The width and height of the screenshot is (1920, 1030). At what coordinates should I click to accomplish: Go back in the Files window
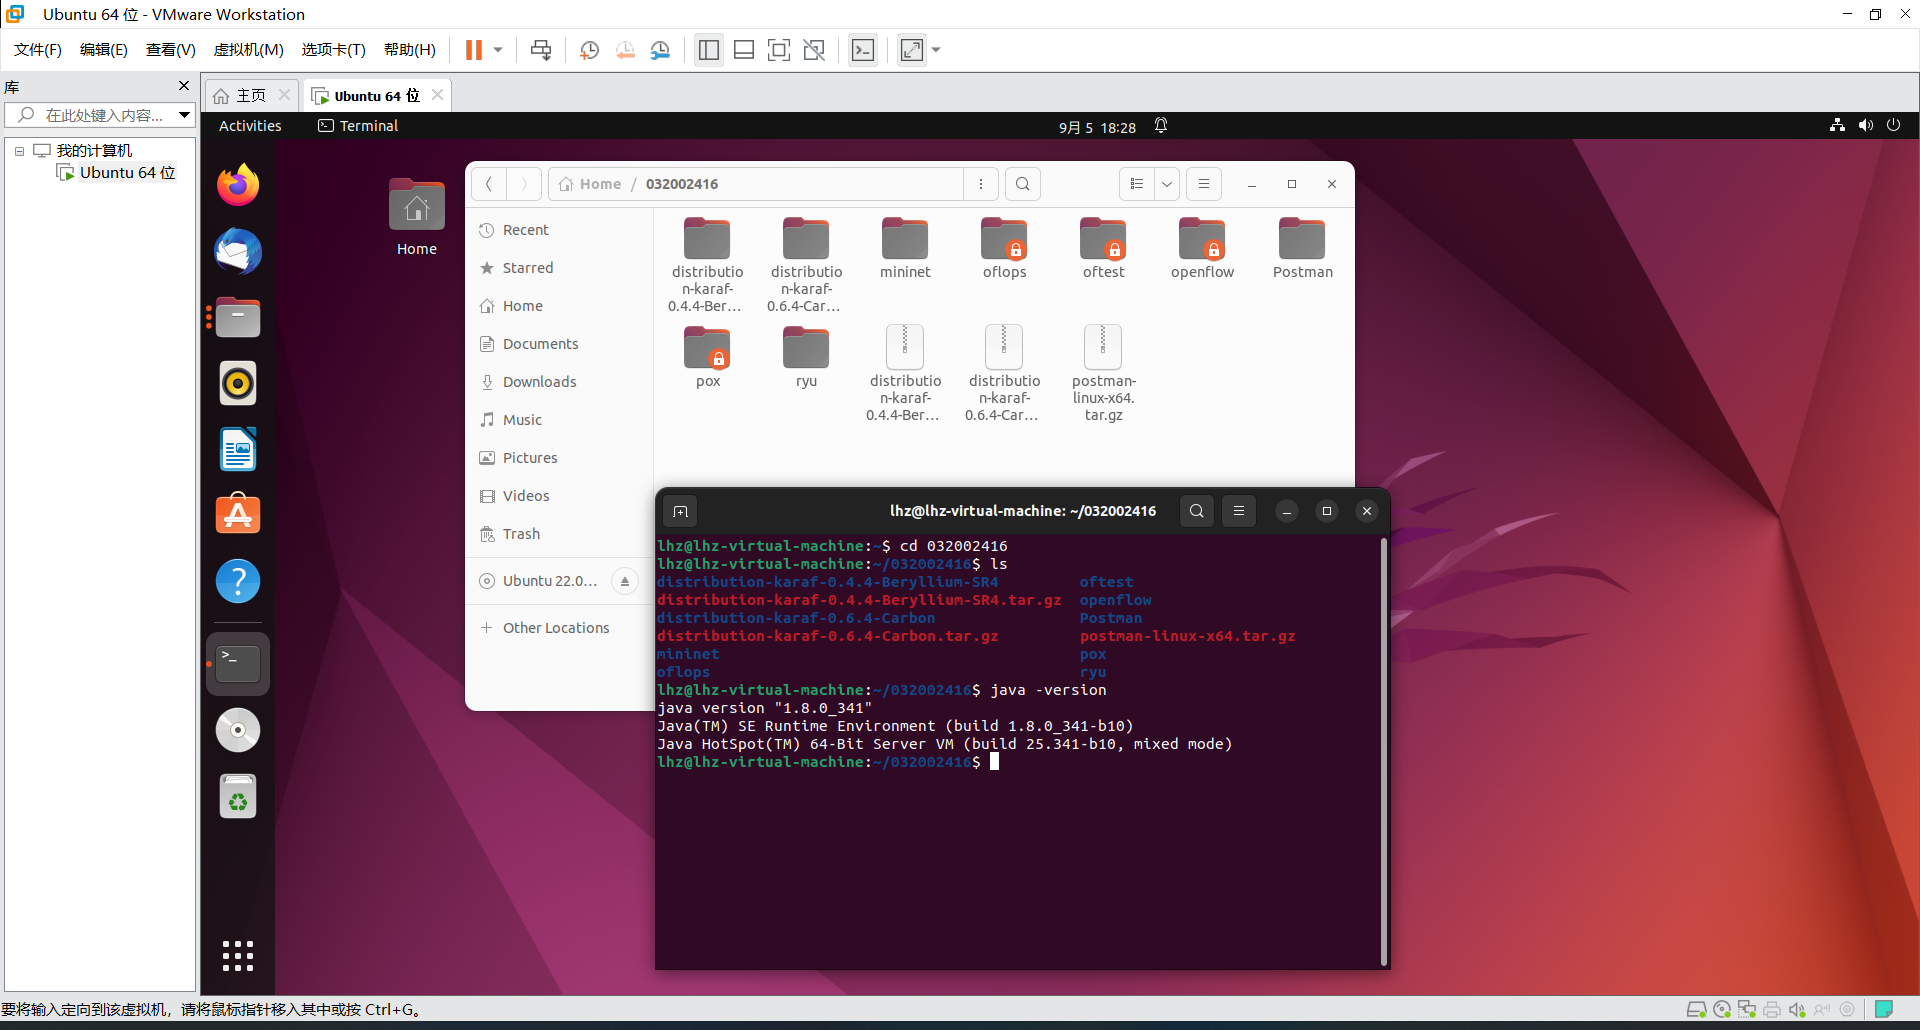[489, 184]
